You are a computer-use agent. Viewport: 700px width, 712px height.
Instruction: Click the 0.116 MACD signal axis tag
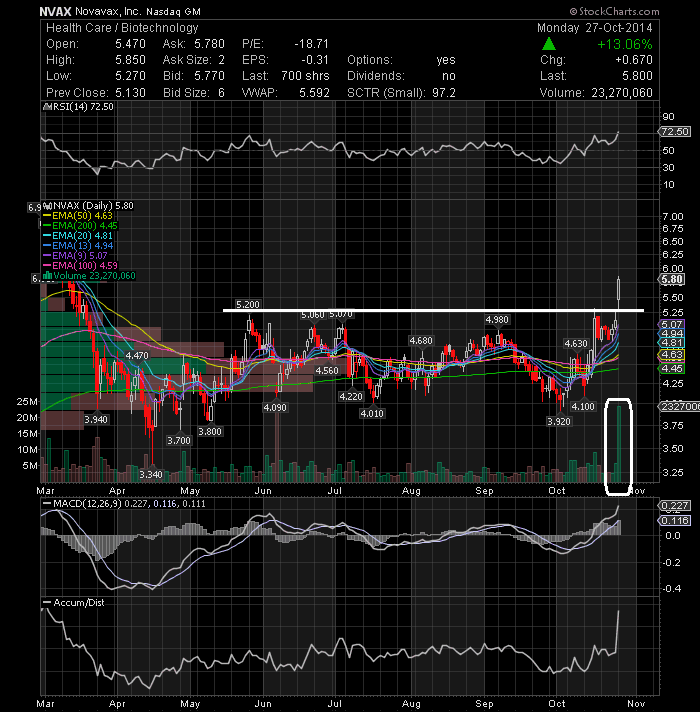[675, 521]
